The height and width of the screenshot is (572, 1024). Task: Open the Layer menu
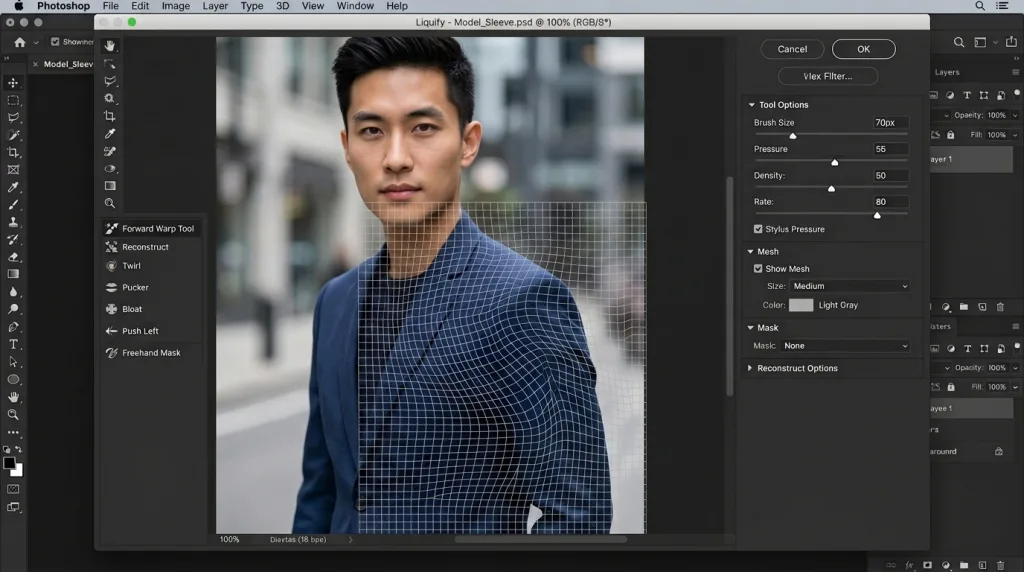[x=215, y=6]
